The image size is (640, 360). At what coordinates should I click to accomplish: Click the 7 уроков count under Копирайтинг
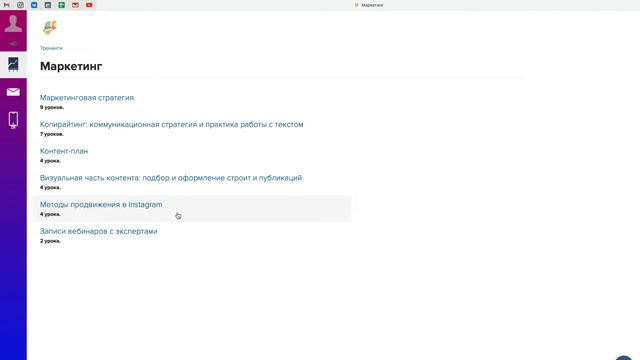pos(51,134)
